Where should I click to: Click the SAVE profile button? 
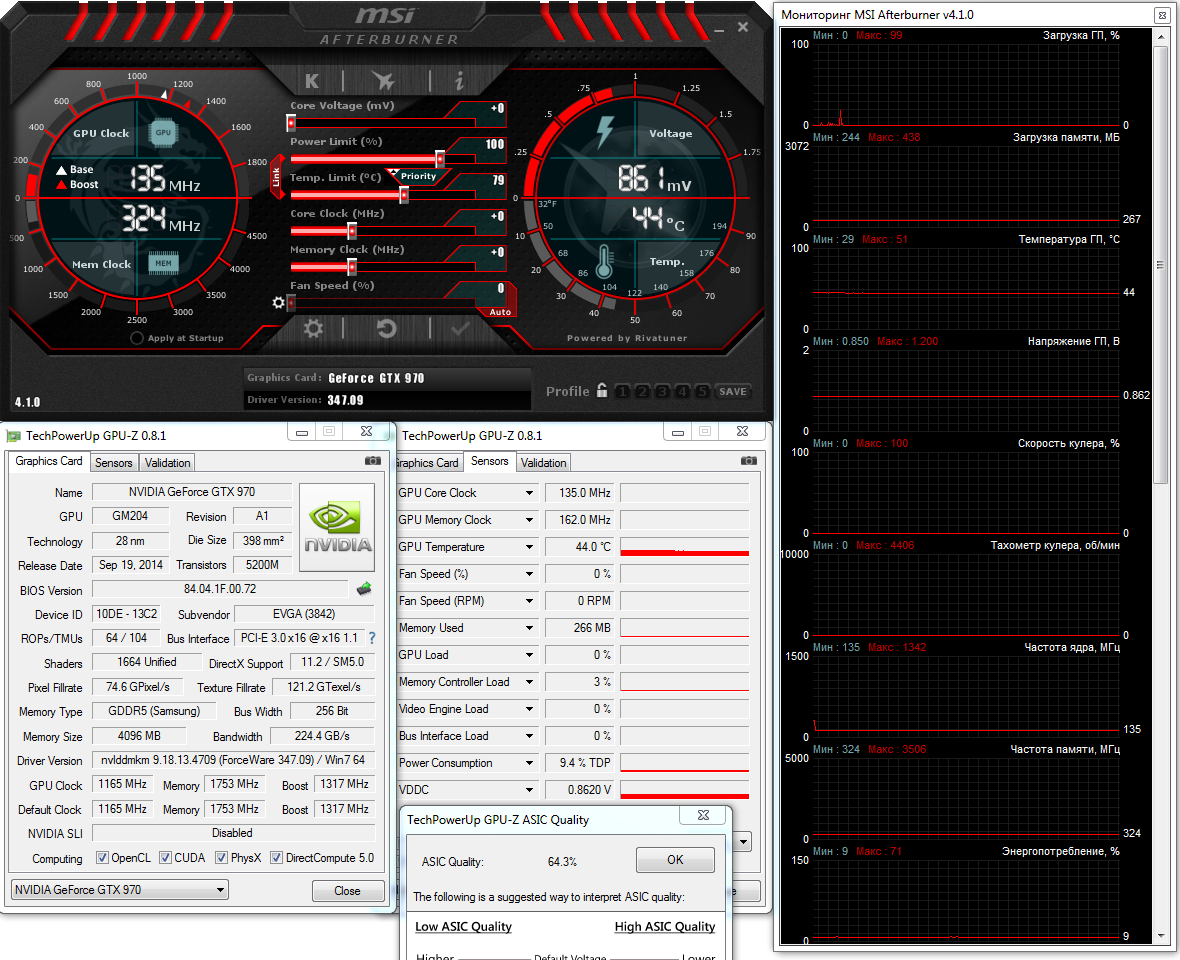point(732,391)
